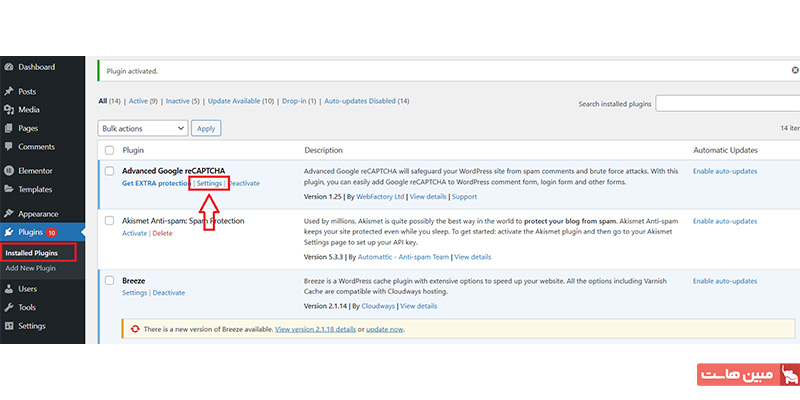Image resolution: width=800 pixels, height=400 pixels.
Task: Click the red plugins update count badge
Action: click(51, 233)
